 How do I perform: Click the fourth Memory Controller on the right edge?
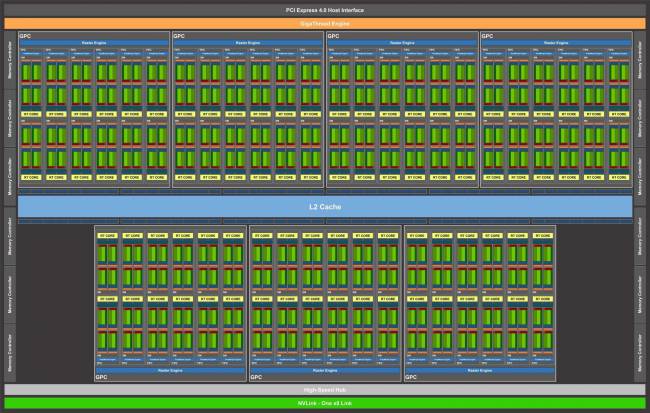(x=640, y=236)
